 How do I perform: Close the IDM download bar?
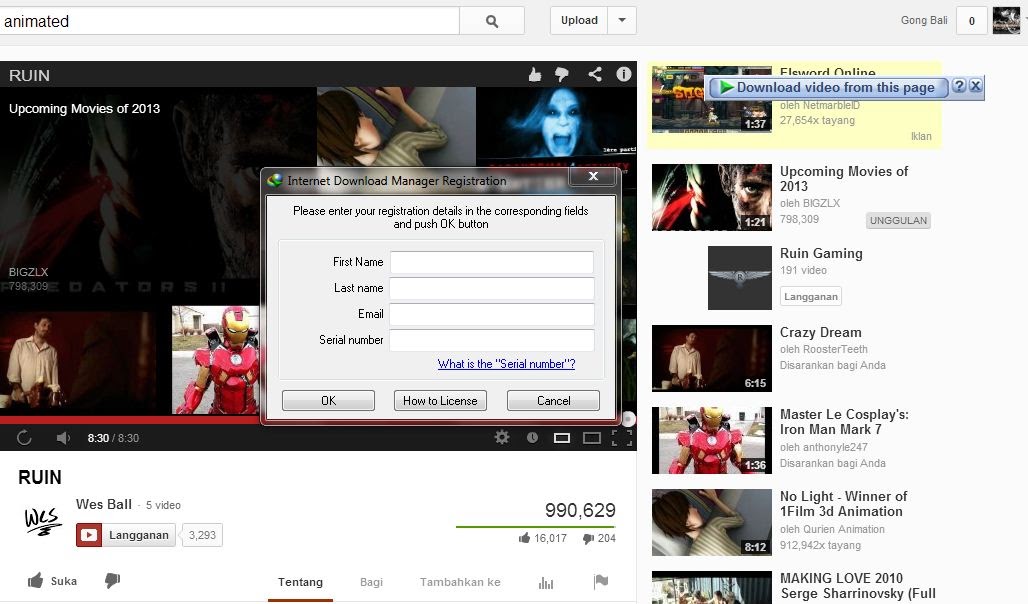[976, 86]
